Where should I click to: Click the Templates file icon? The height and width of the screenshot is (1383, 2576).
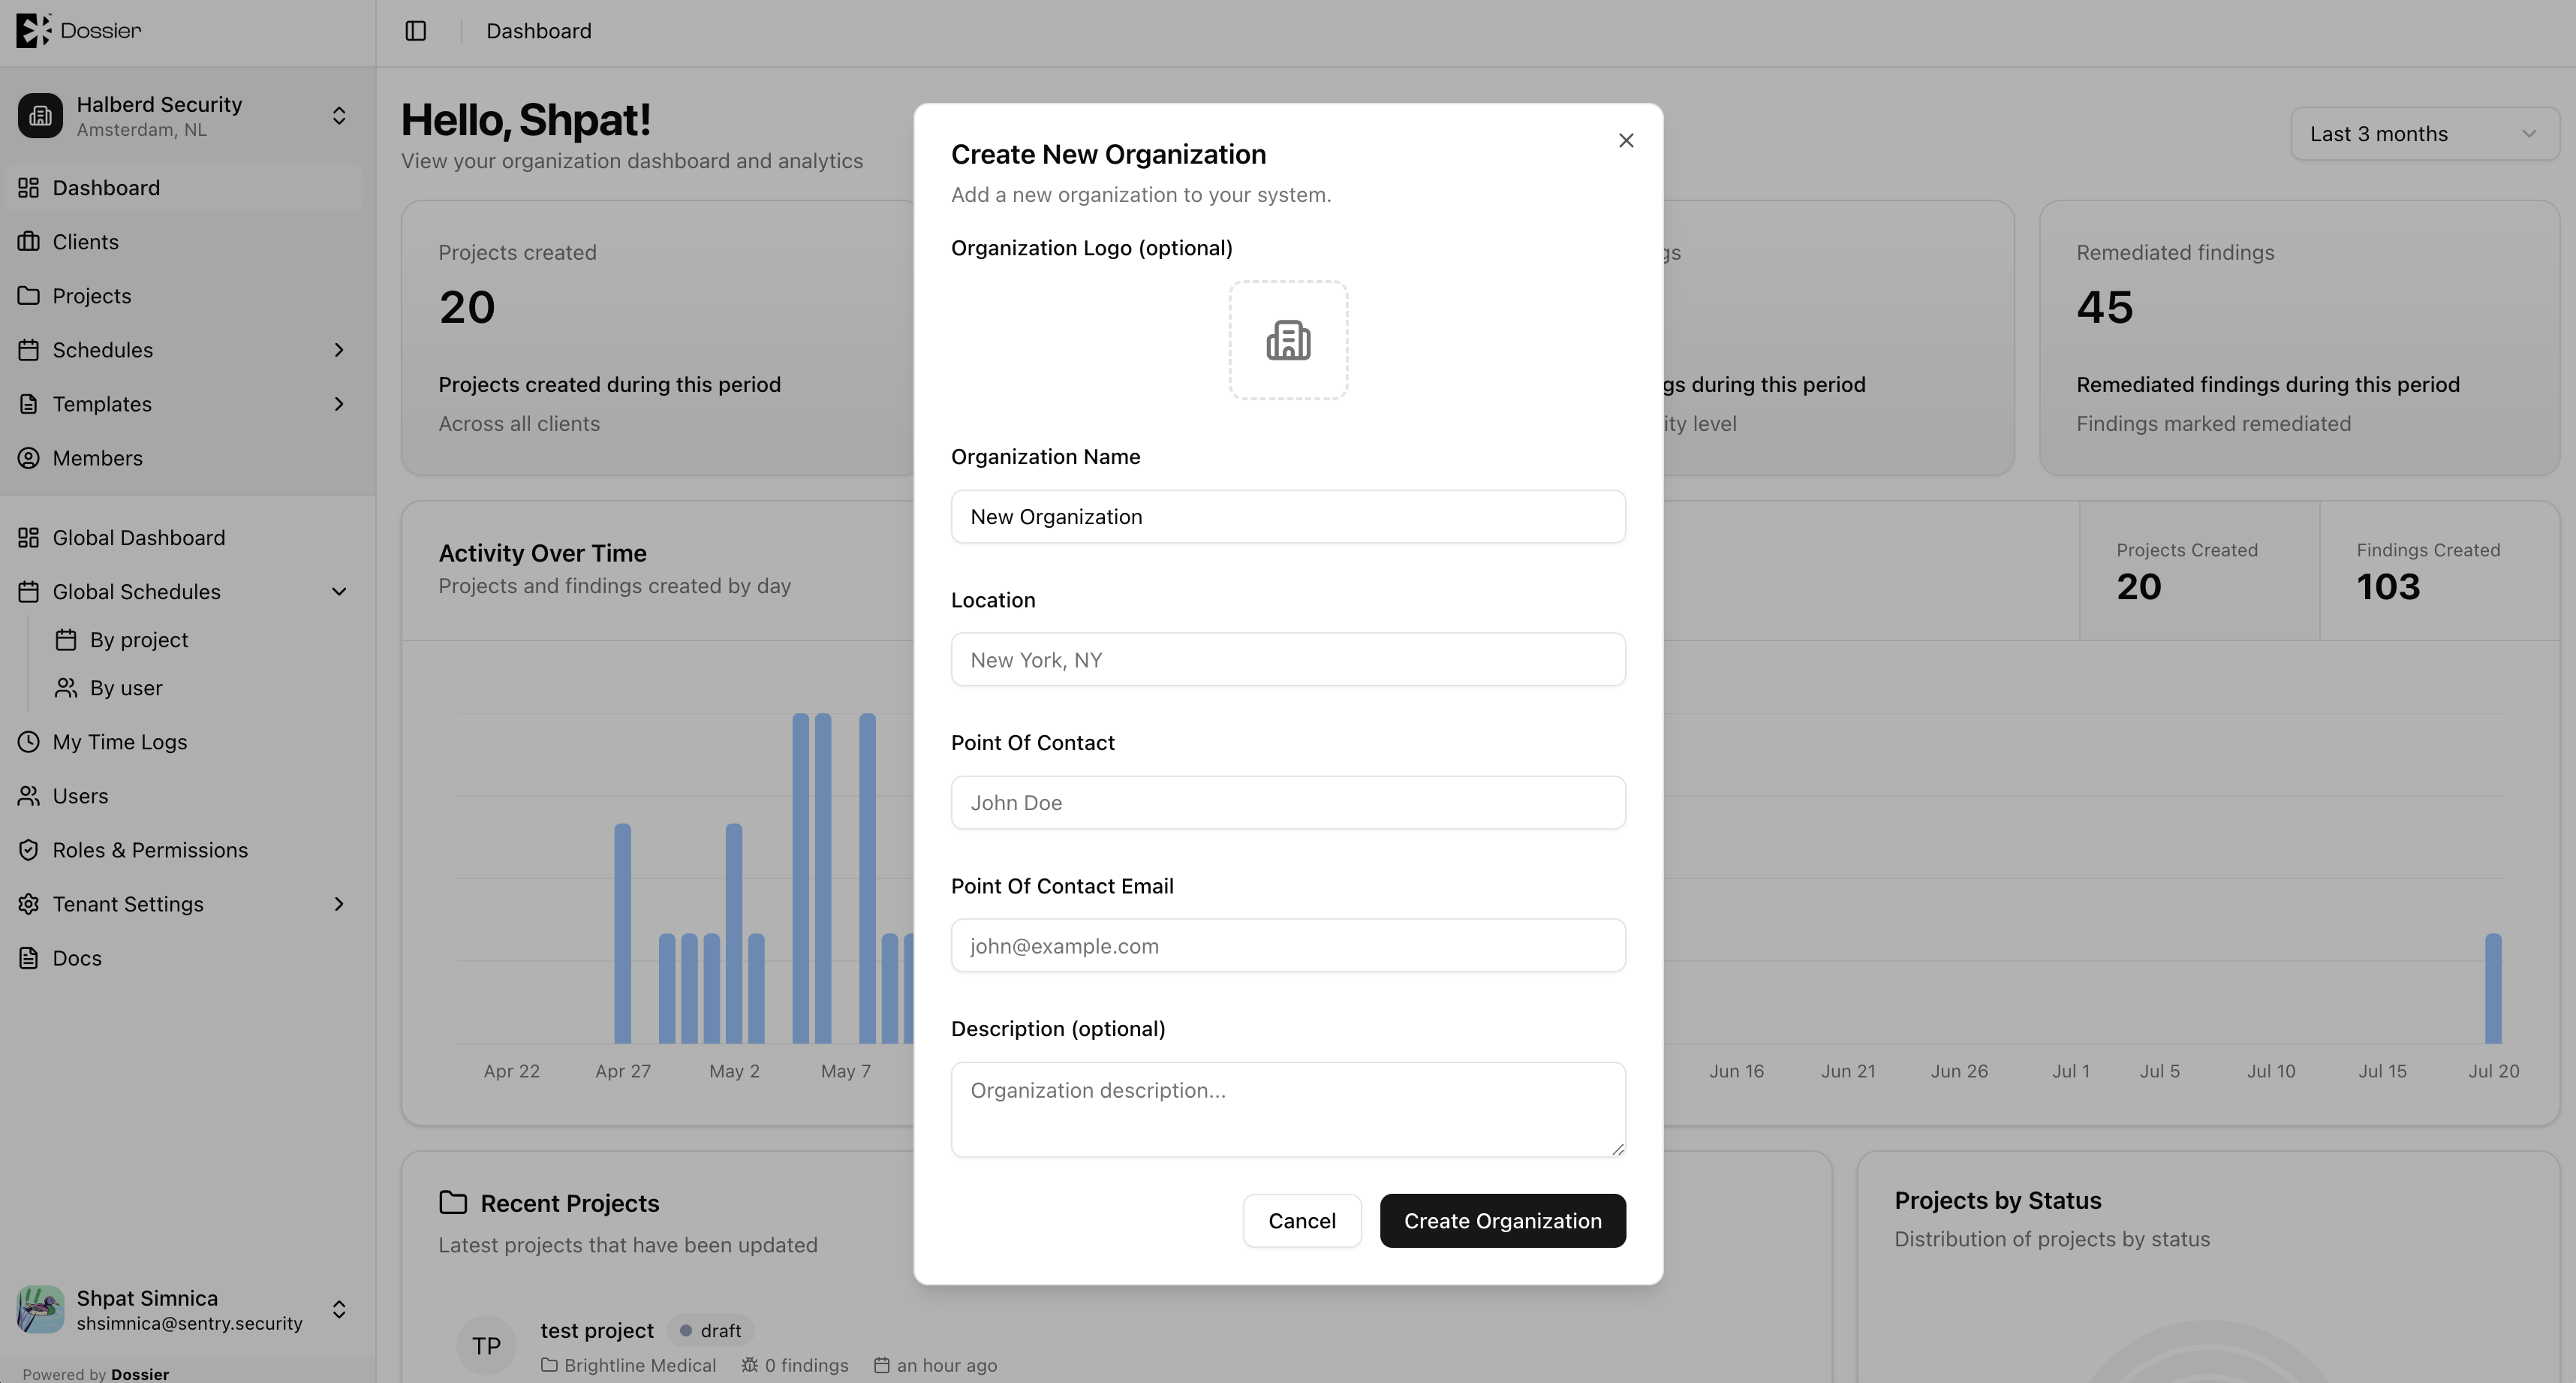pyautogui.click(x=29, y=404)
